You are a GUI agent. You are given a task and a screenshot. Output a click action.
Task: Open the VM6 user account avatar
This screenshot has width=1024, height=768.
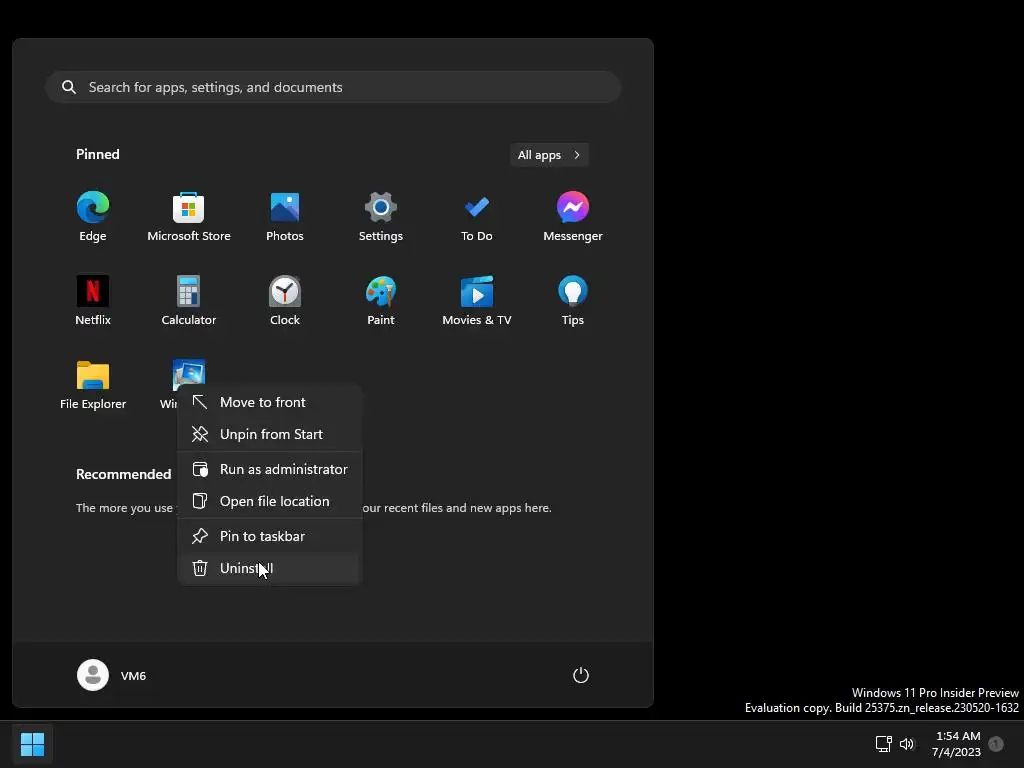pyautogui.click(x=93, y=675)
